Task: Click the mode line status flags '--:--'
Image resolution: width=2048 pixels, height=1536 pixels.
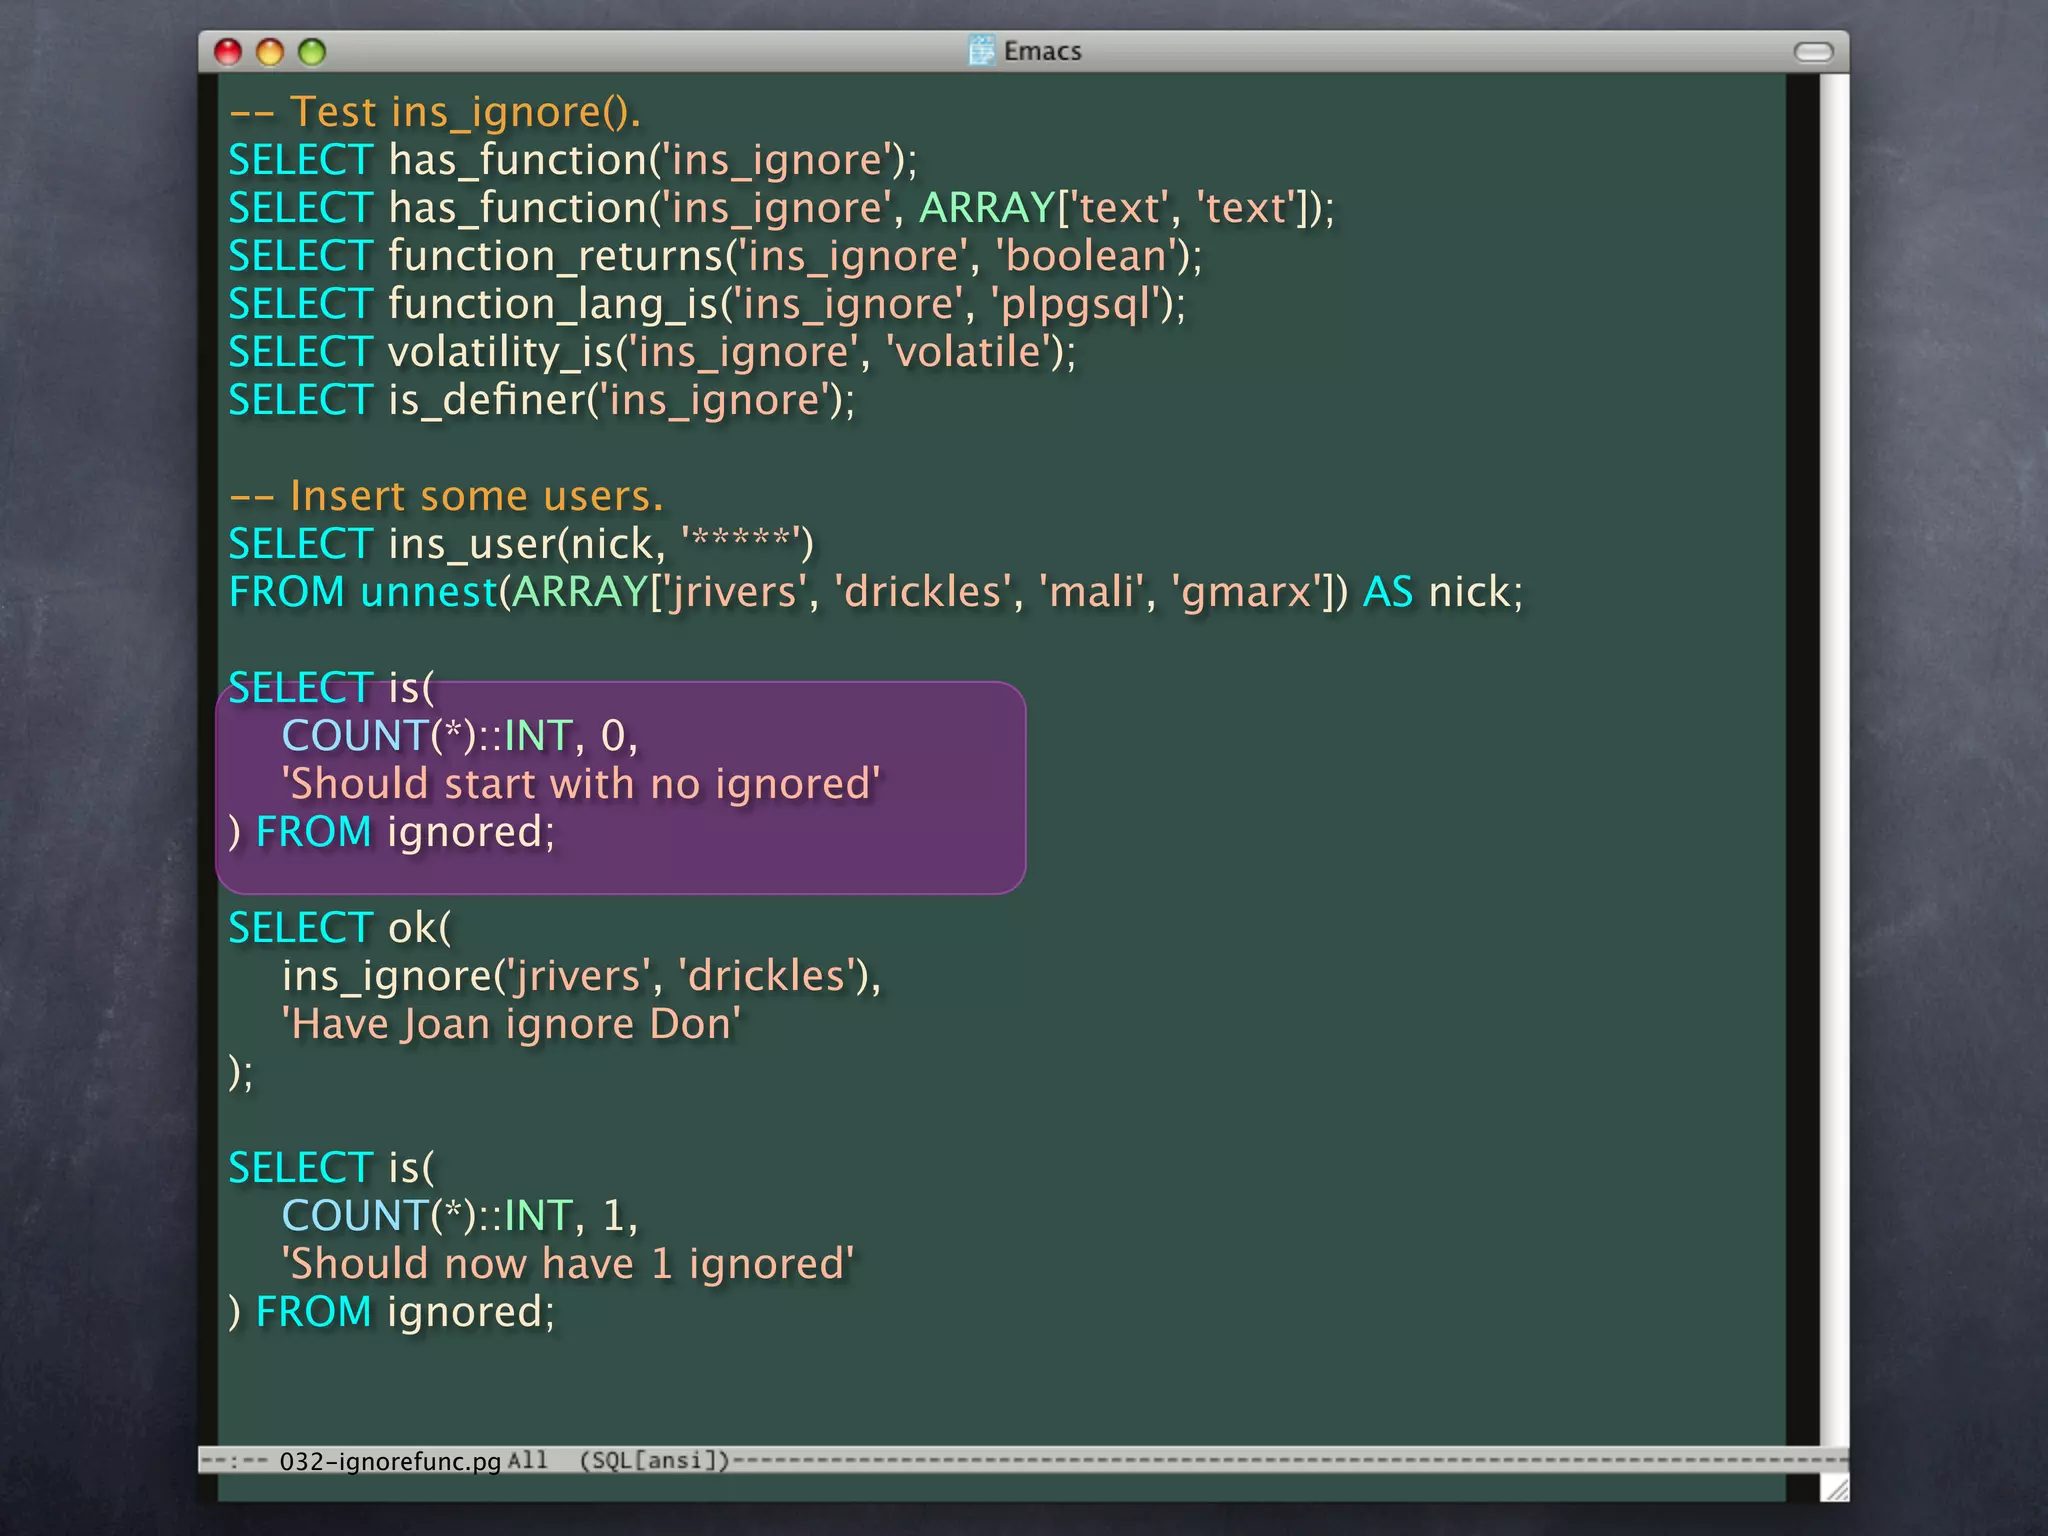Action: [234, 1461]
